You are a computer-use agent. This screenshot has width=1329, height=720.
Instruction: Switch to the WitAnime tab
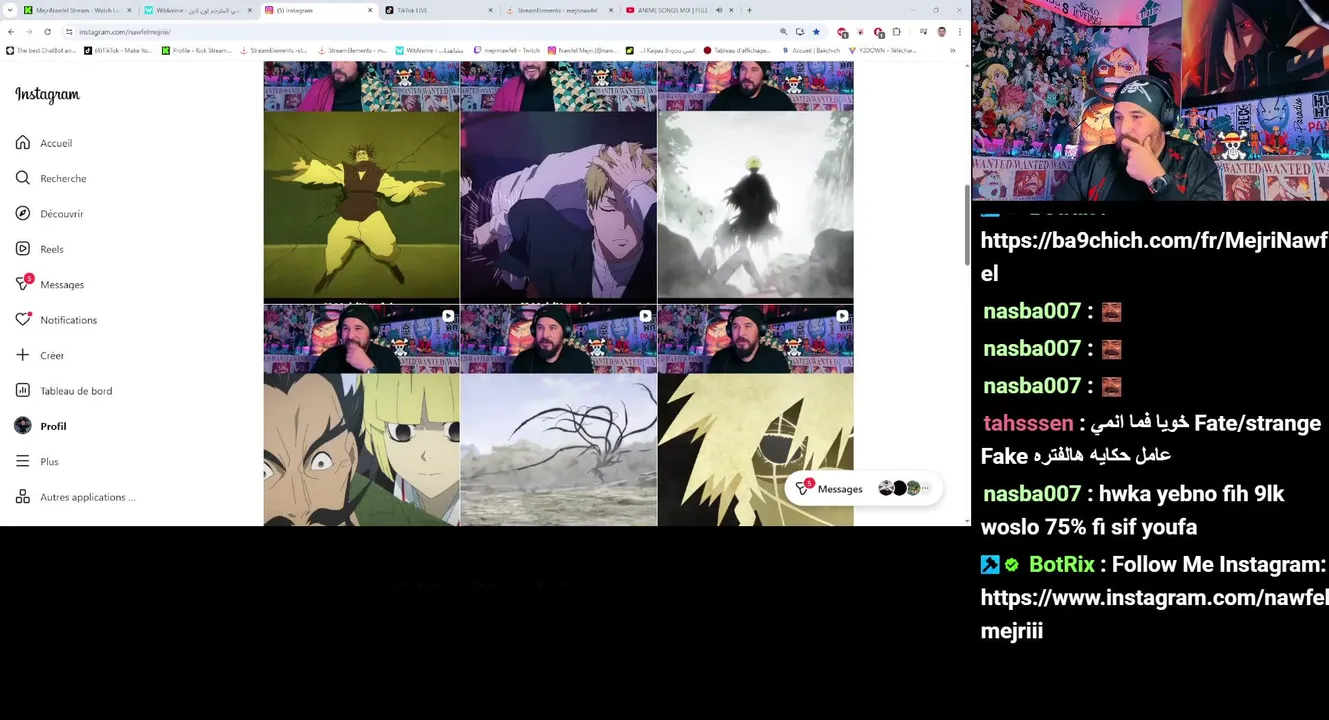tap(198, 10)
